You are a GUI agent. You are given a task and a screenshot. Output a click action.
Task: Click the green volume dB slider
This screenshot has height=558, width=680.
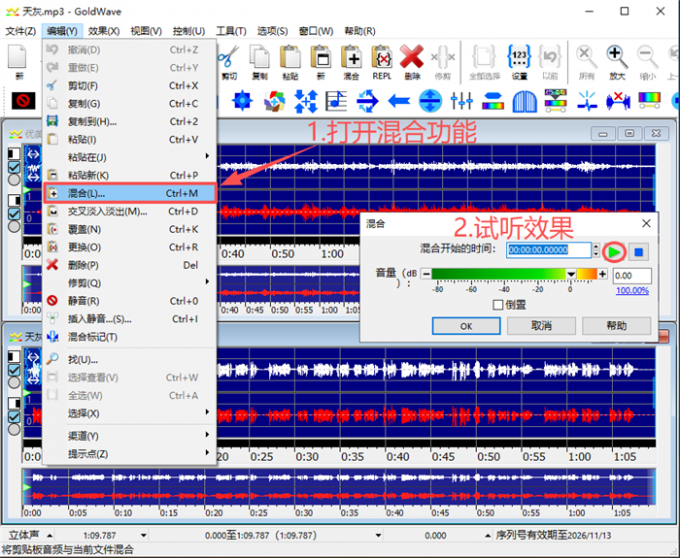pos(514,274)
